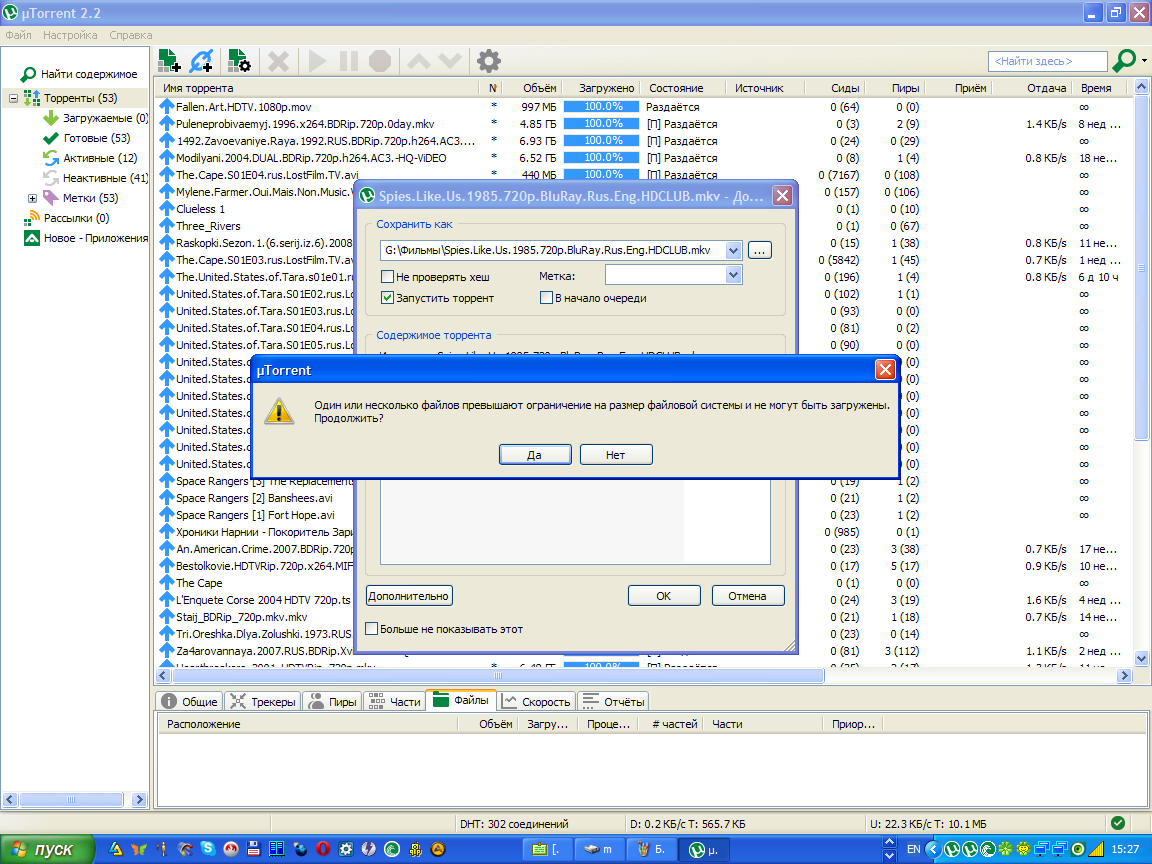This screenshot has height=864, width=1152.
Task: Click the Remove torrent X icon
Action: click(x=278, y=61)
